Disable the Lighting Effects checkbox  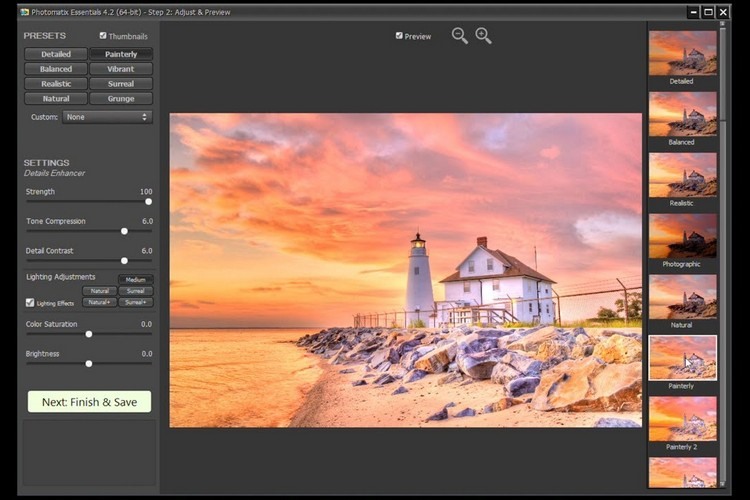[29, 302]
